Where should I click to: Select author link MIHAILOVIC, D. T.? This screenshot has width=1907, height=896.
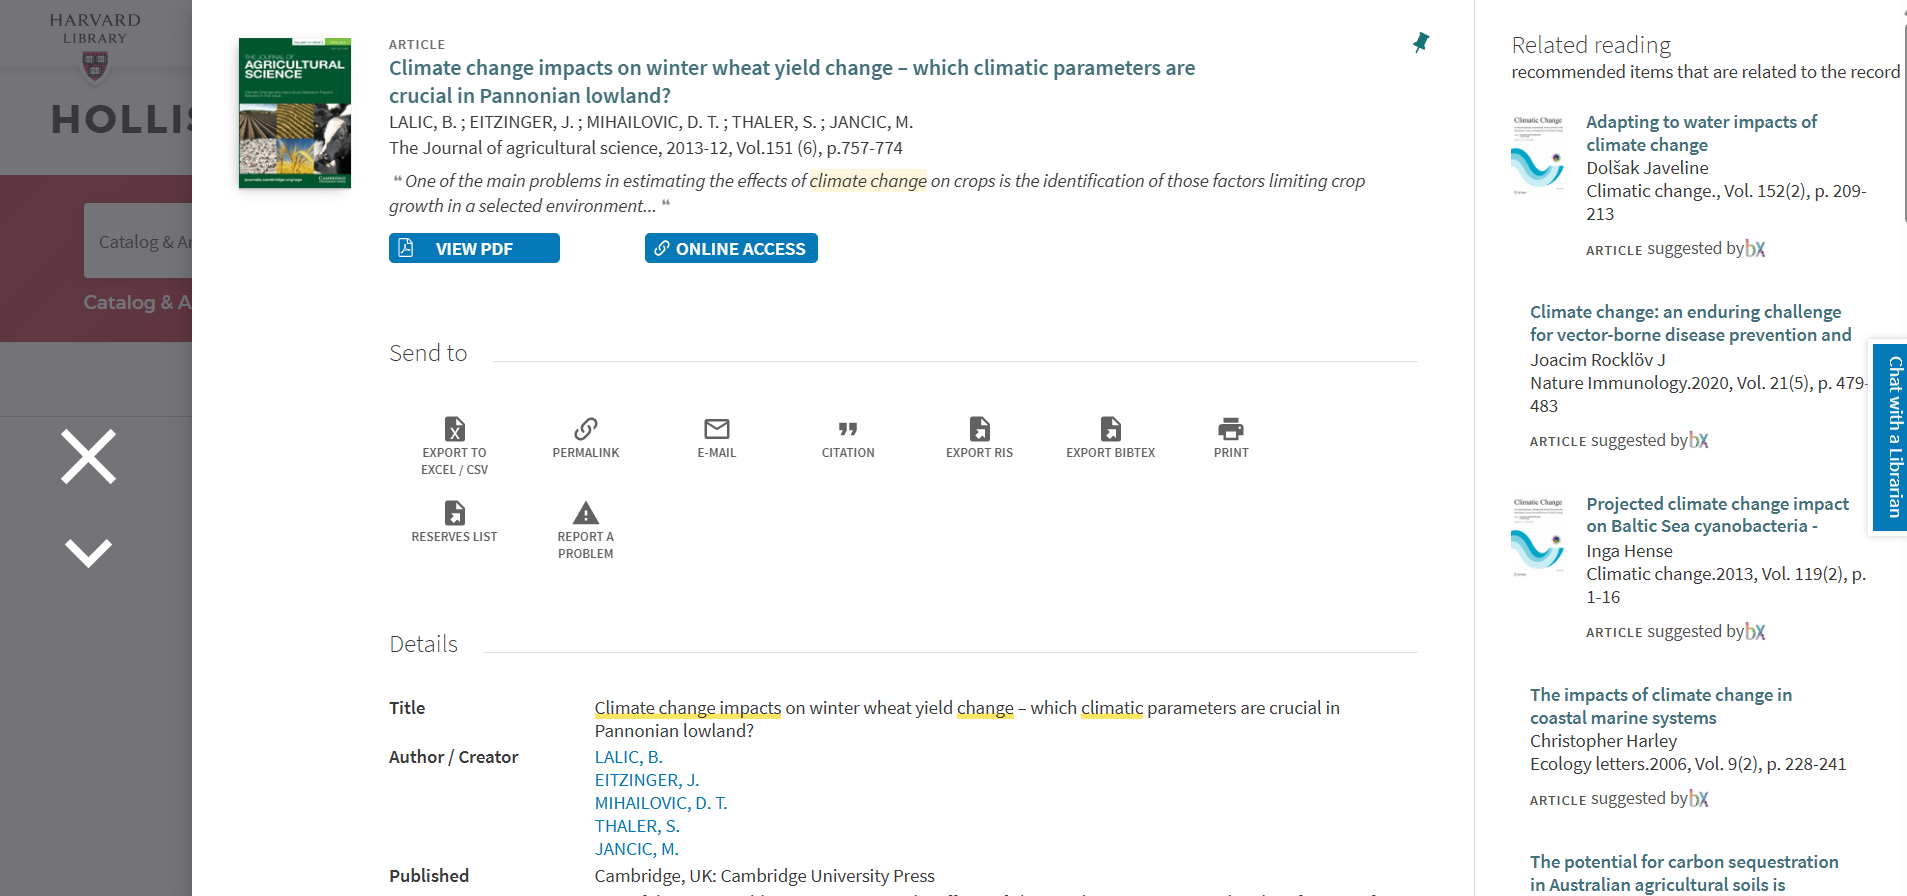coord(660,803)
